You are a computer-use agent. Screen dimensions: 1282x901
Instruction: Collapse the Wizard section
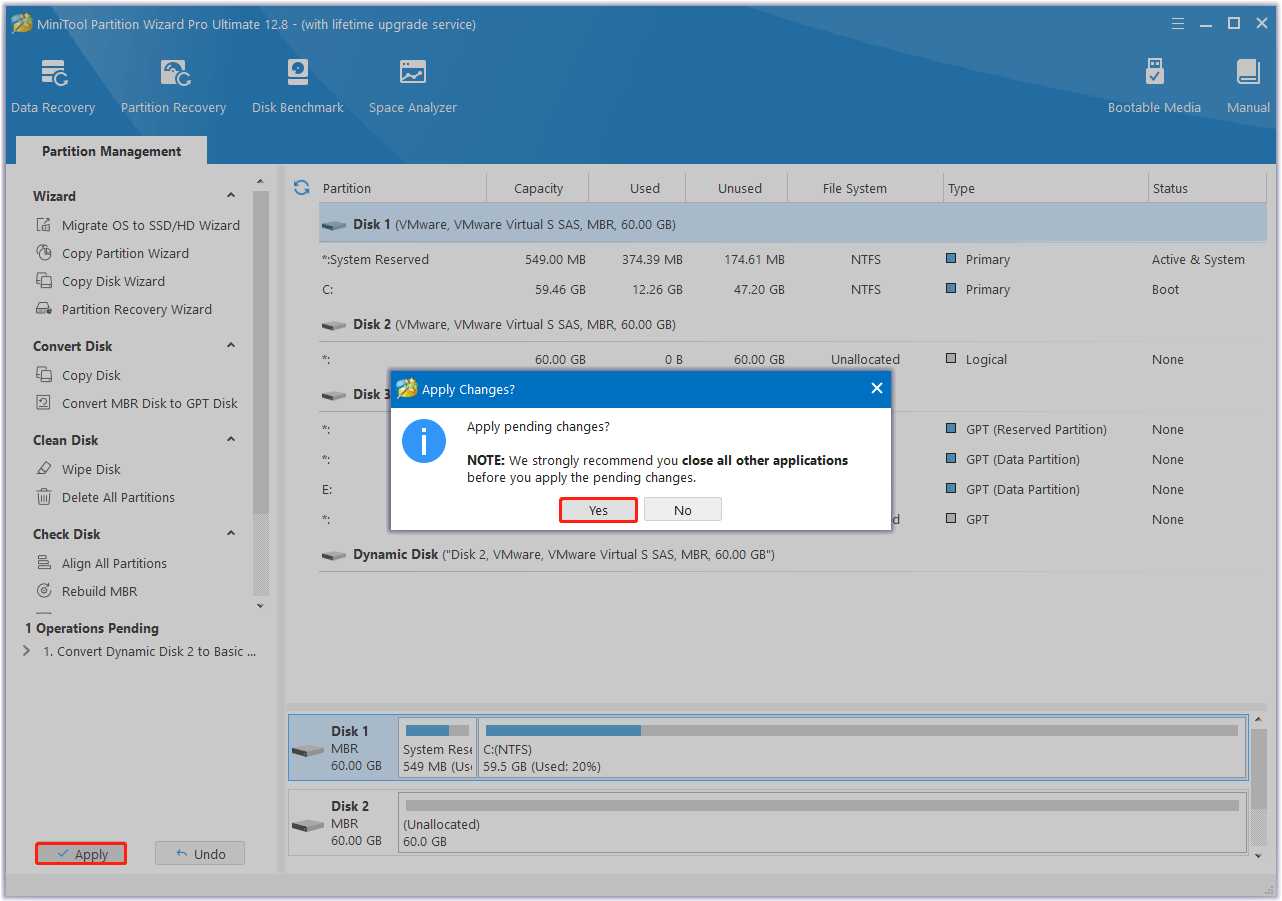click(x=231, y=196)
